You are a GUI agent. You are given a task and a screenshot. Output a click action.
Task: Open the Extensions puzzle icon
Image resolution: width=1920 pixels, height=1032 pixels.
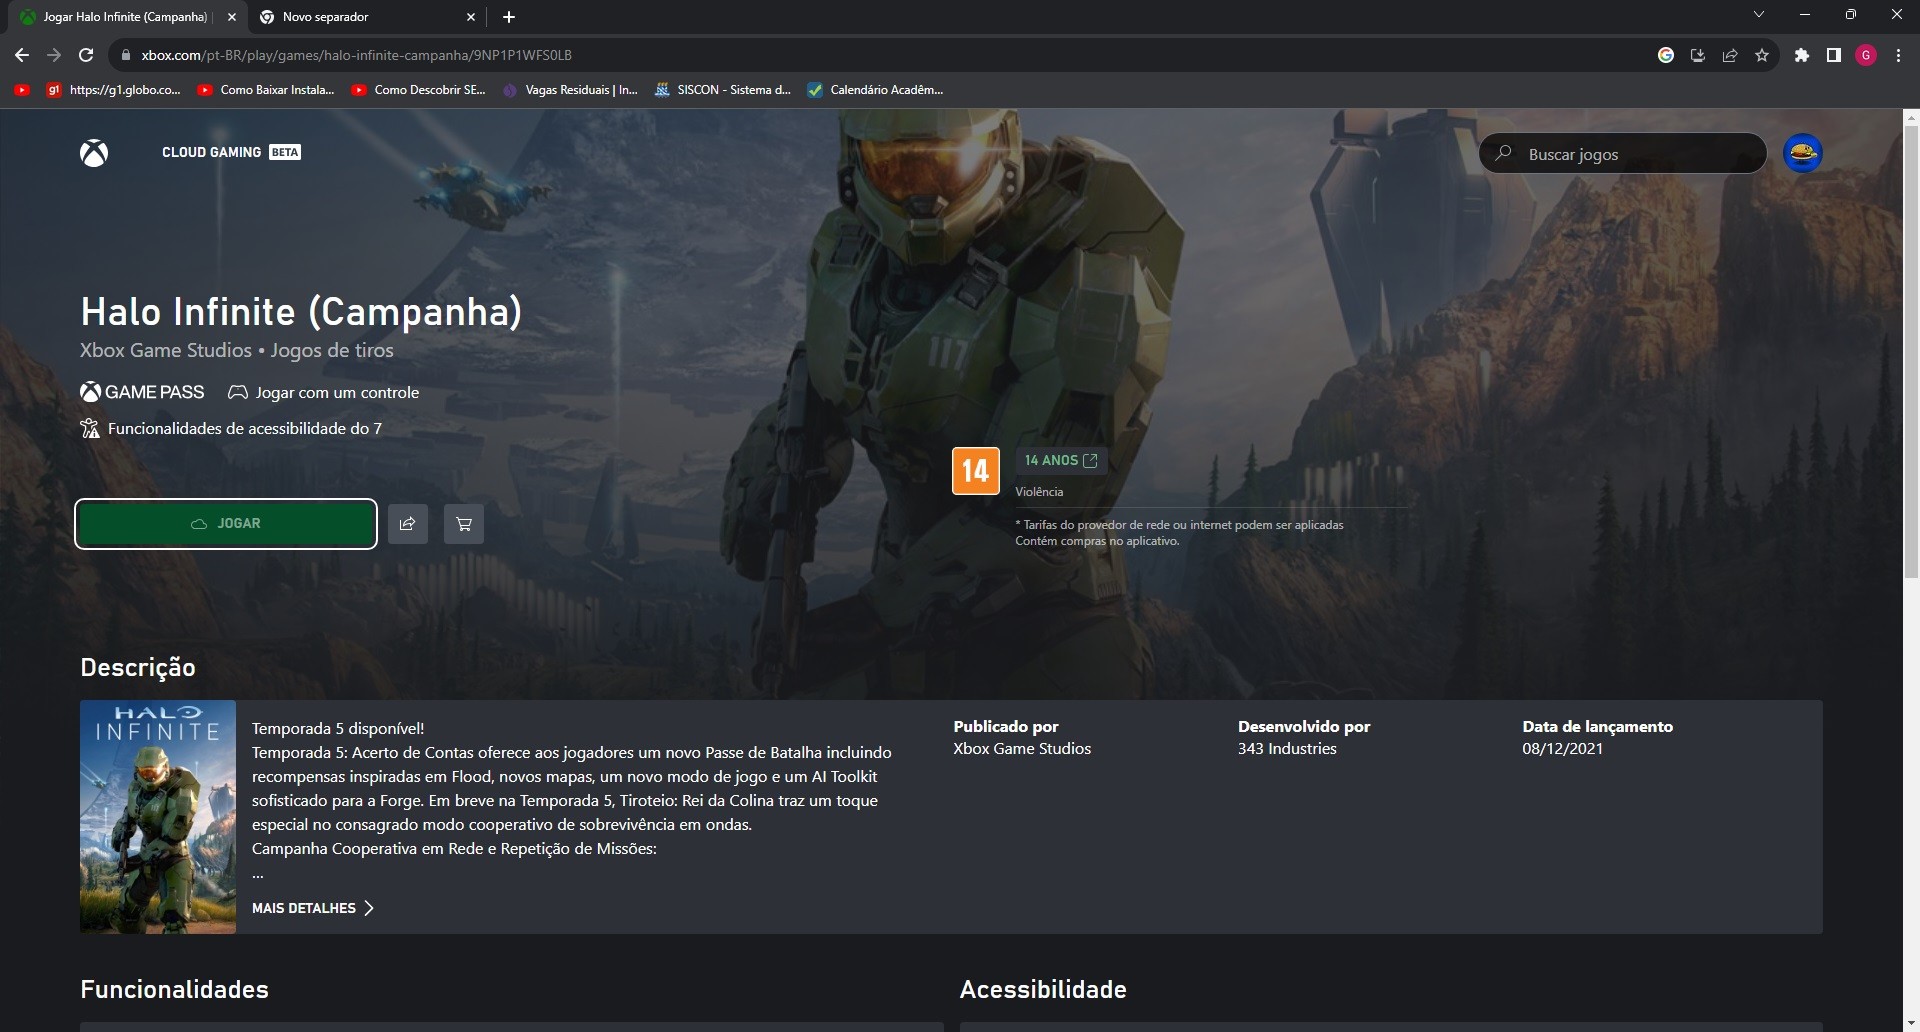coord(1802,55)
